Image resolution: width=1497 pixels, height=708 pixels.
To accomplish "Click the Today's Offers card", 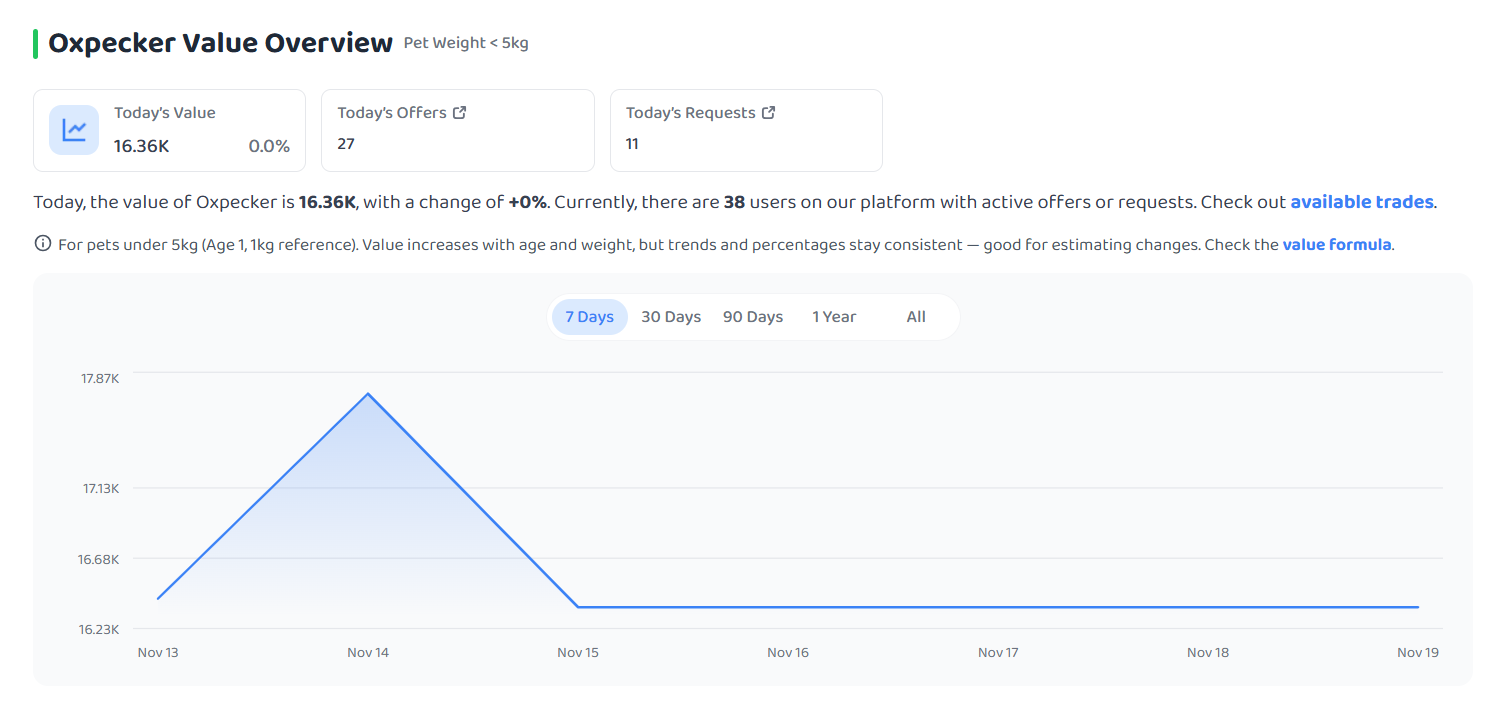I will coord(458,130).
